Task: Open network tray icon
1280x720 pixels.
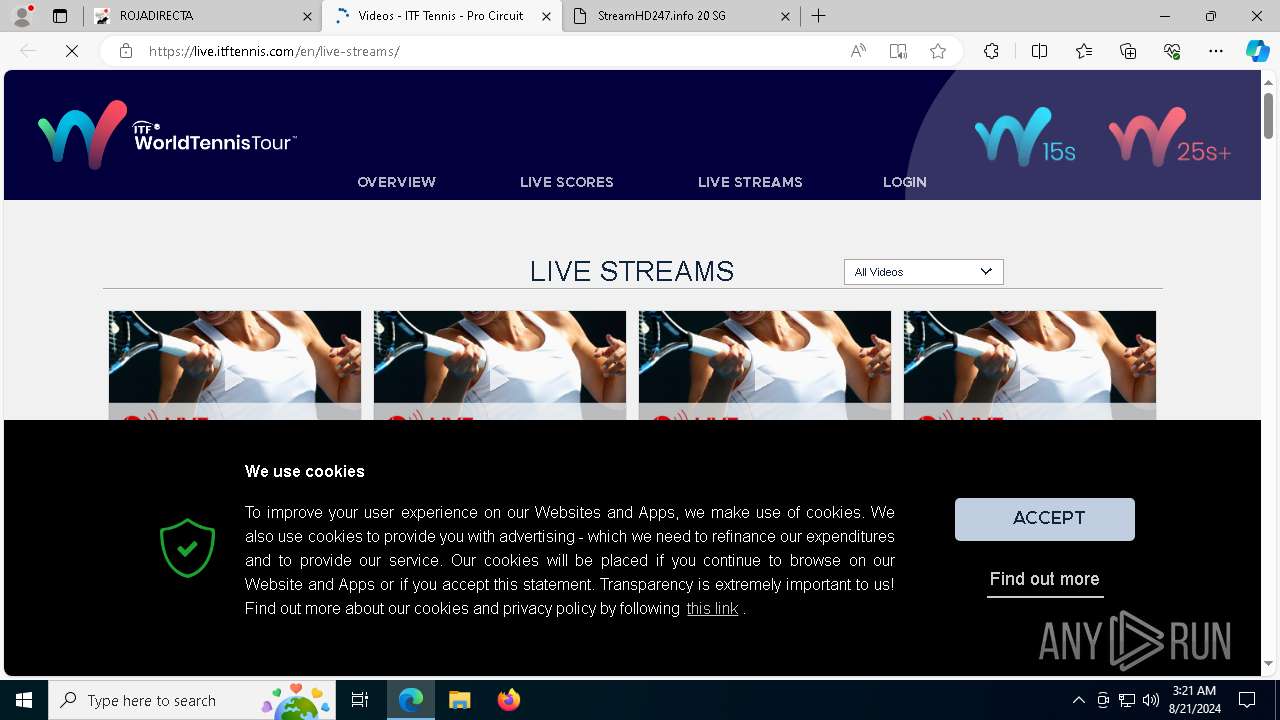Action: (x=1127, y=700)
